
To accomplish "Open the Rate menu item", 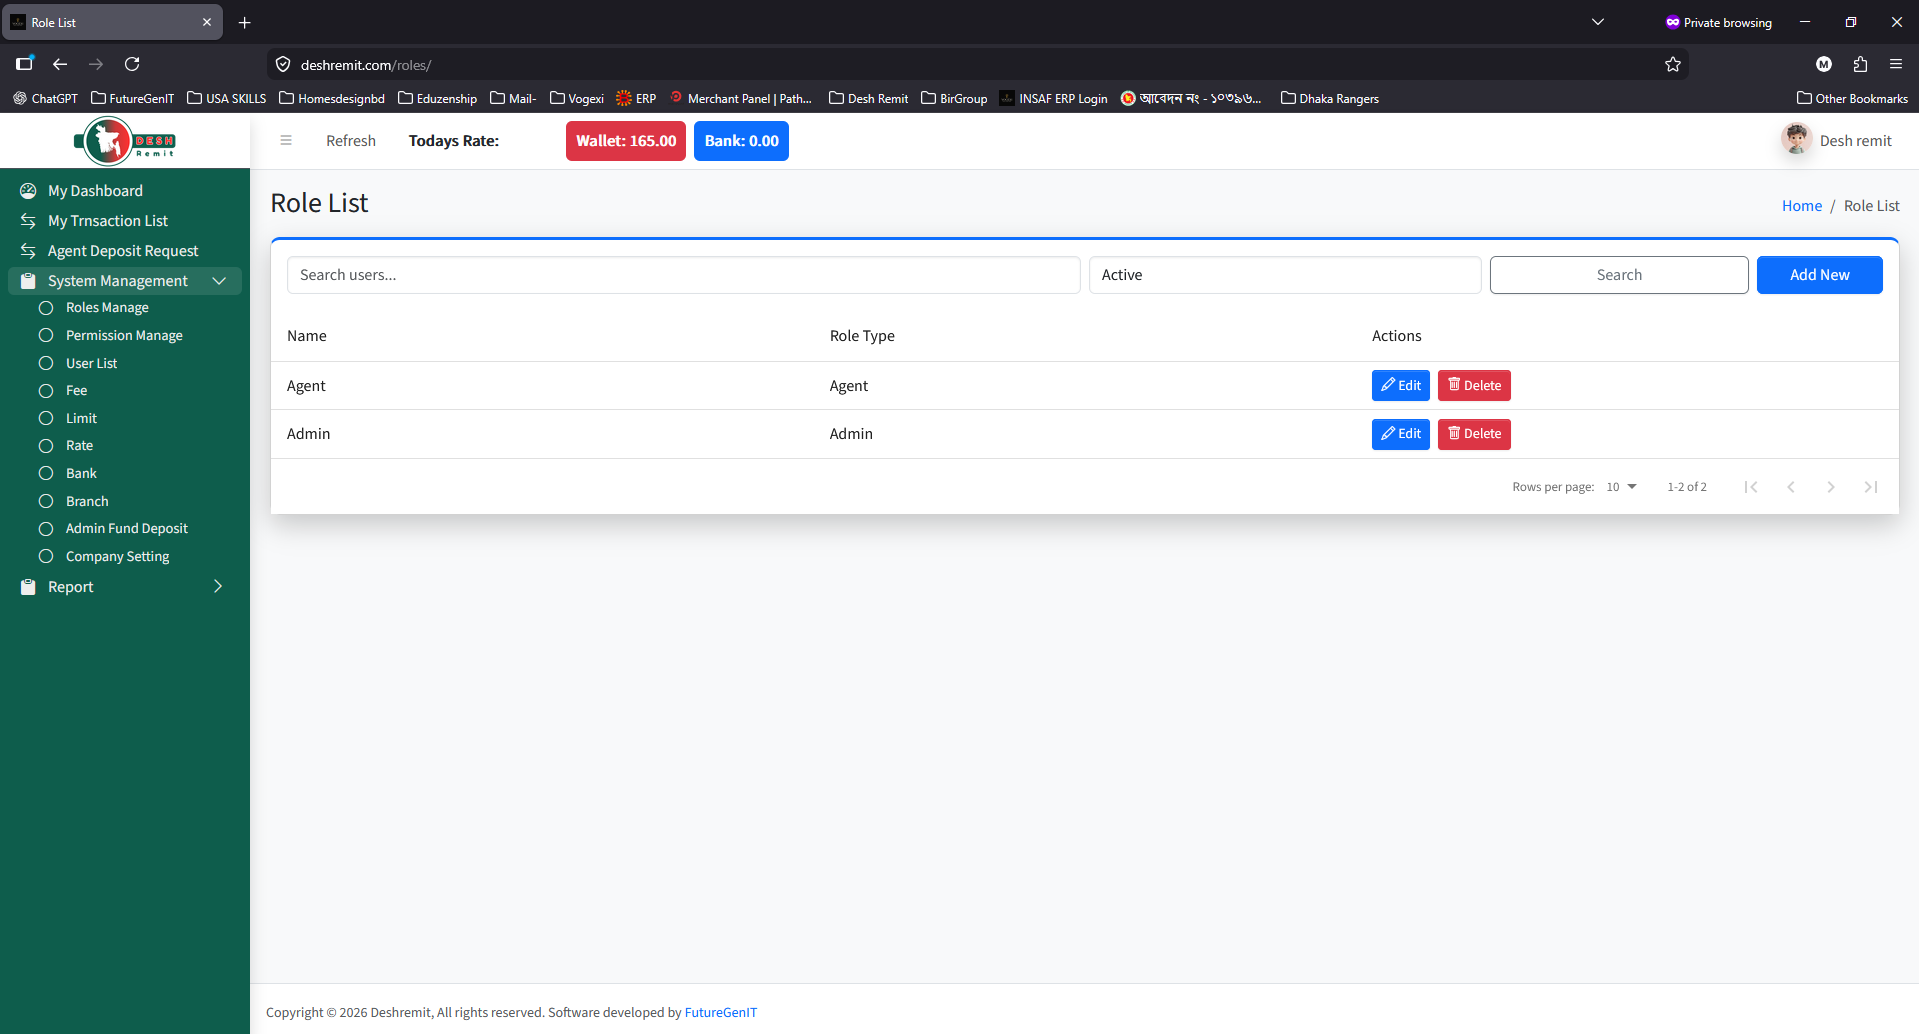I will [x=79, y=446].
